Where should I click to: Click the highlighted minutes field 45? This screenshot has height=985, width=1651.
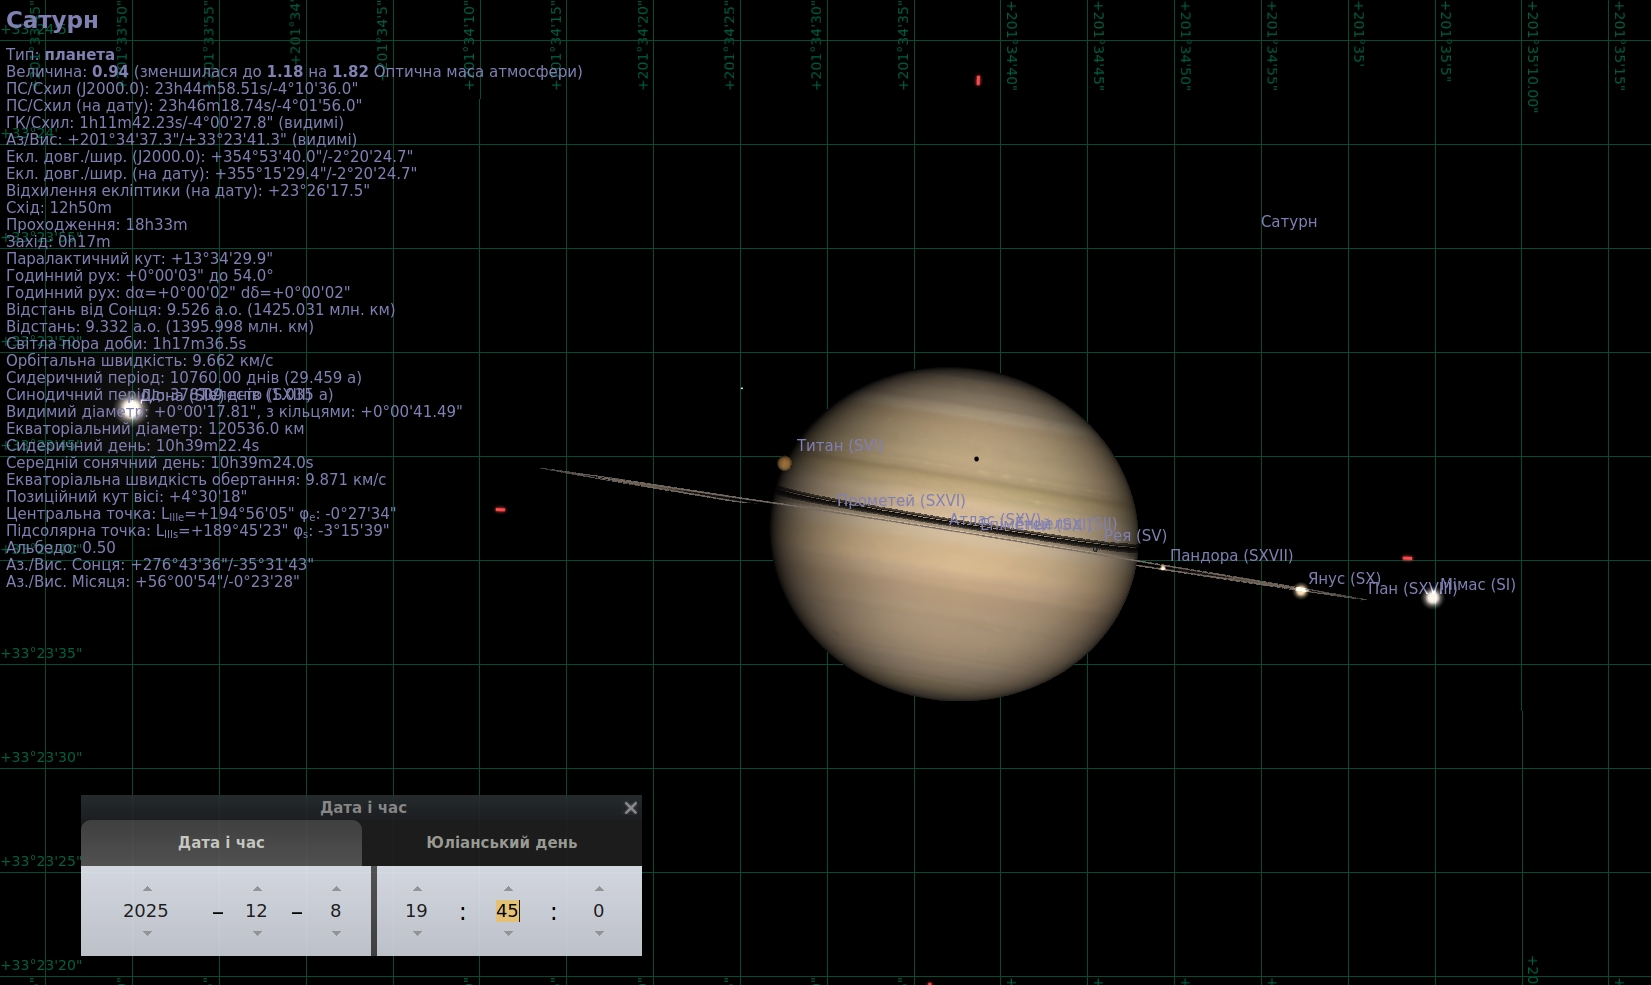click(x=508, y=911)
